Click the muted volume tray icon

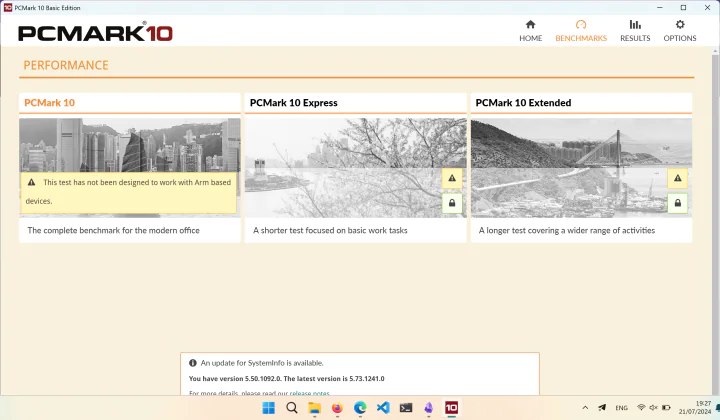pyautogui.click(x=653, y=407)
